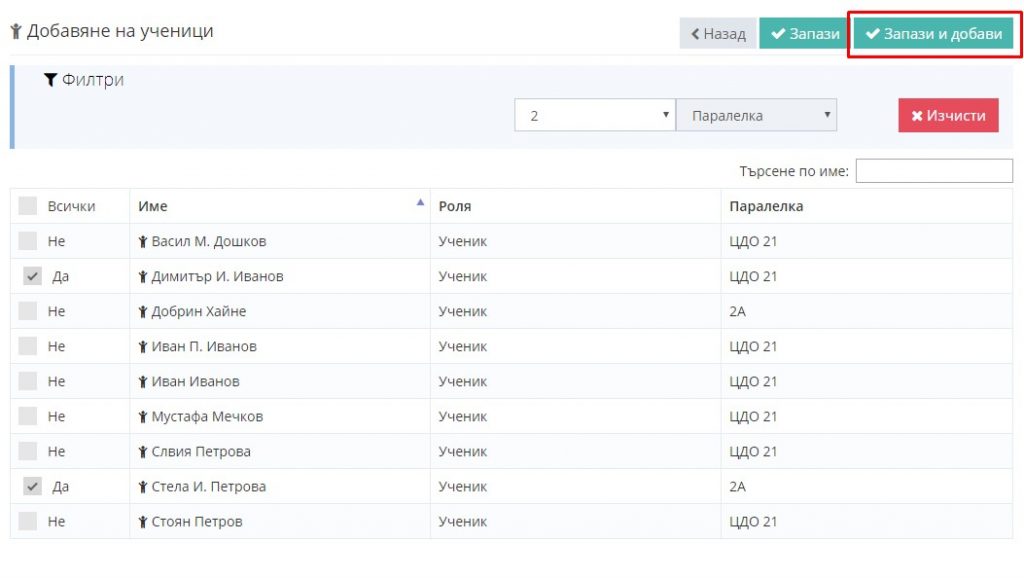Screen dimensions: 1024x578
Task: Click the Роля column header
Action: click(455, 206)
